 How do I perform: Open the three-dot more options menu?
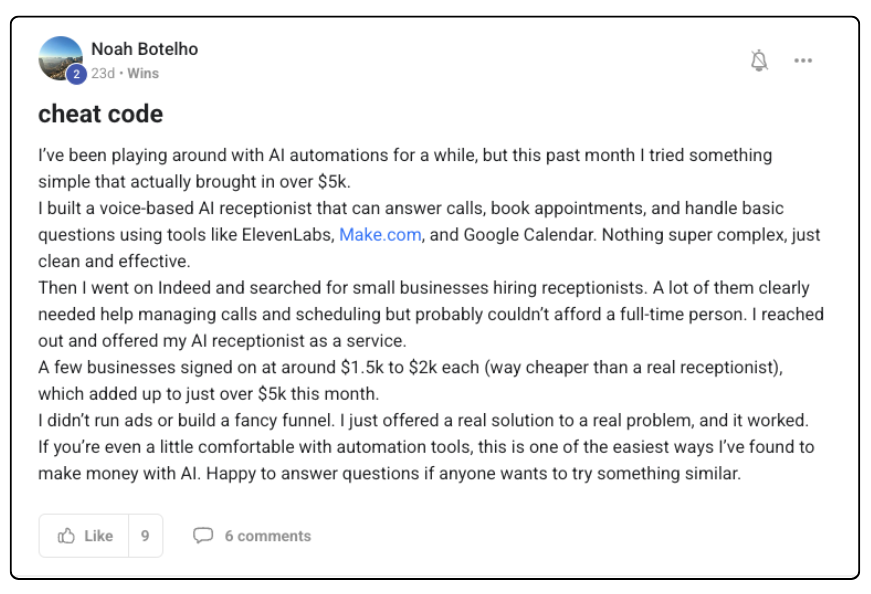pyautogui.click(x=803, y=61)
